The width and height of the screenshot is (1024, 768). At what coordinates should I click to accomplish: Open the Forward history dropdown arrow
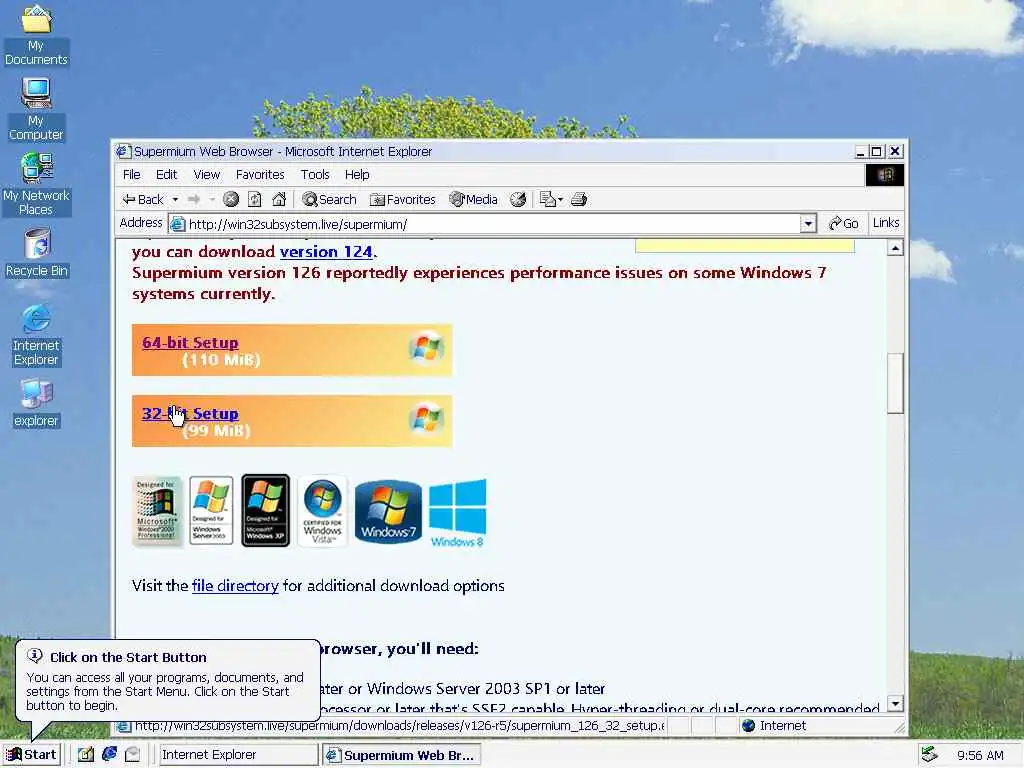pos(212,199)
